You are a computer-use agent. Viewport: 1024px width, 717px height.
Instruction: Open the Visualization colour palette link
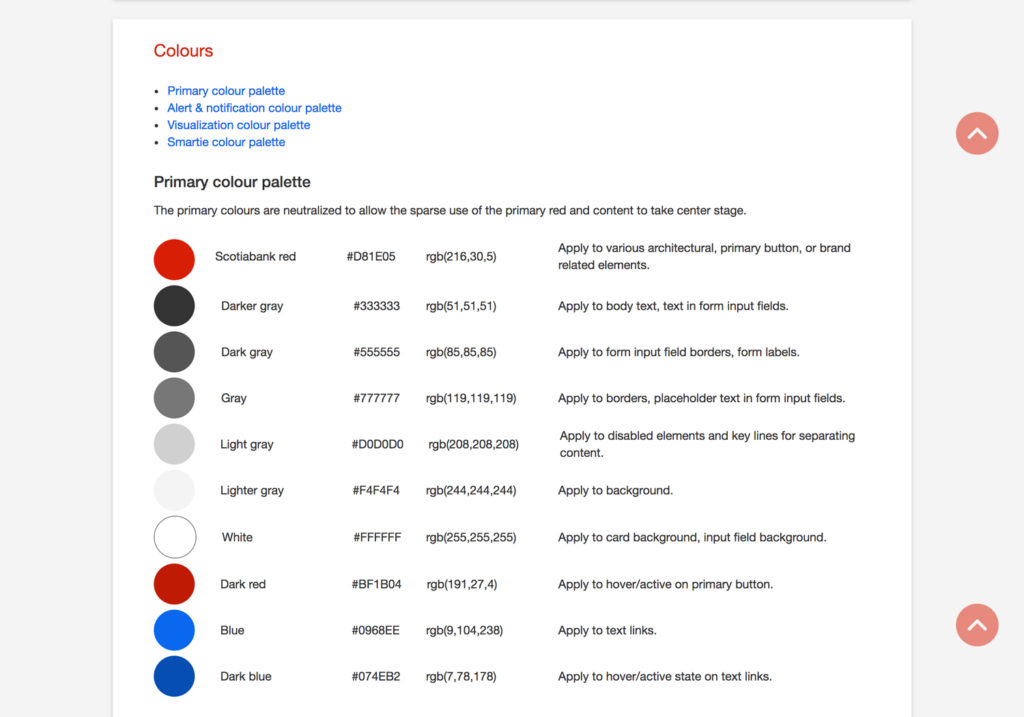(238, 124)
